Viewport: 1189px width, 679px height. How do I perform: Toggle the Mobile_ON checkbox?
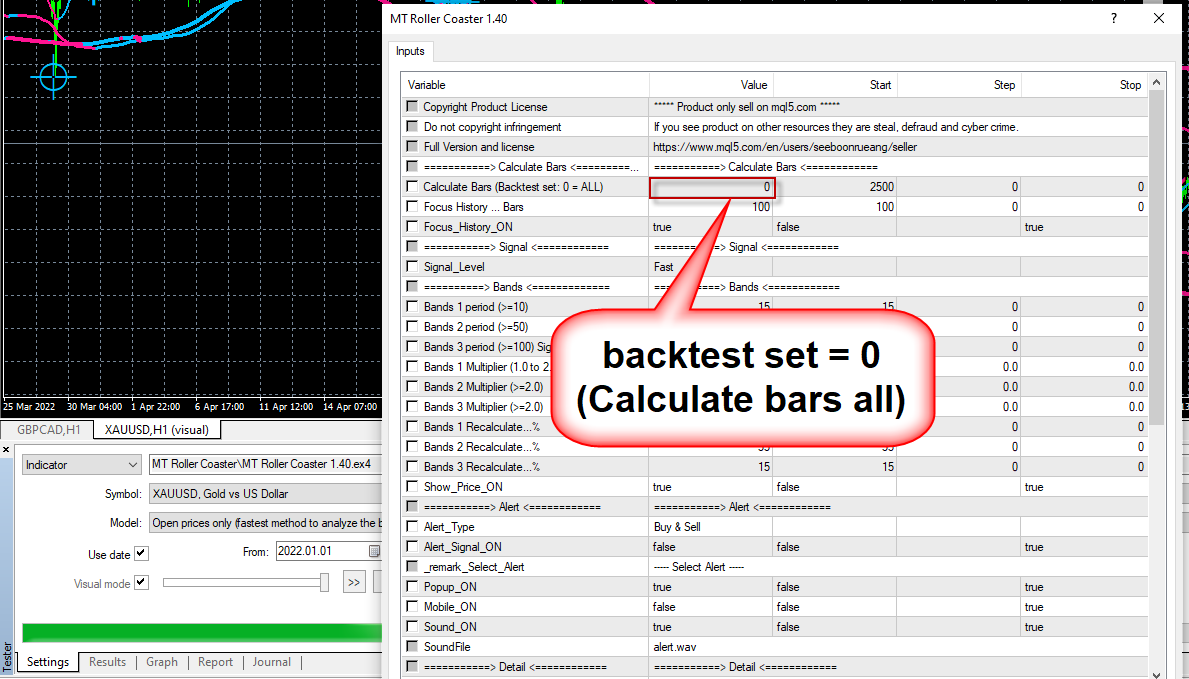tap(412, 606)
